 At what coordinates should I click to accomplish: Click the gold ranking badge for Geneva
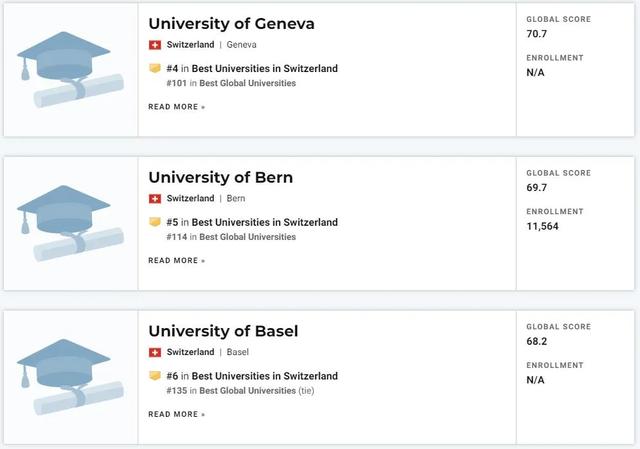(x=155, y=69)
